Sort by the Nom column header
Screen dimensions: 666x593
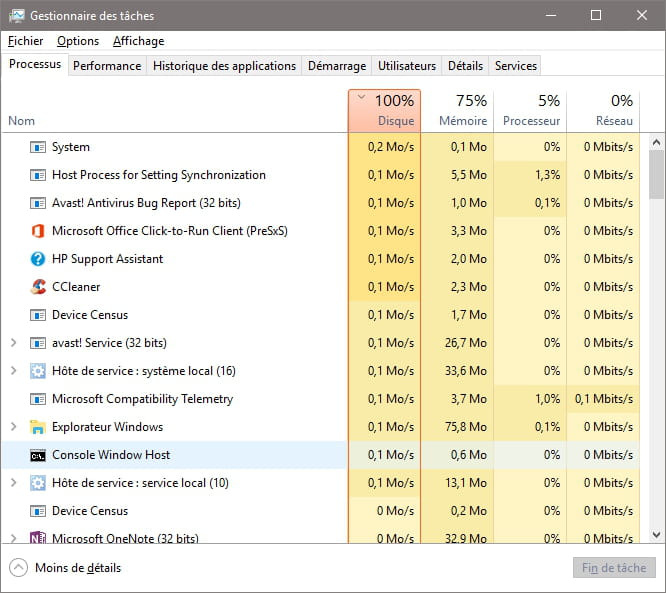point(22,121)
